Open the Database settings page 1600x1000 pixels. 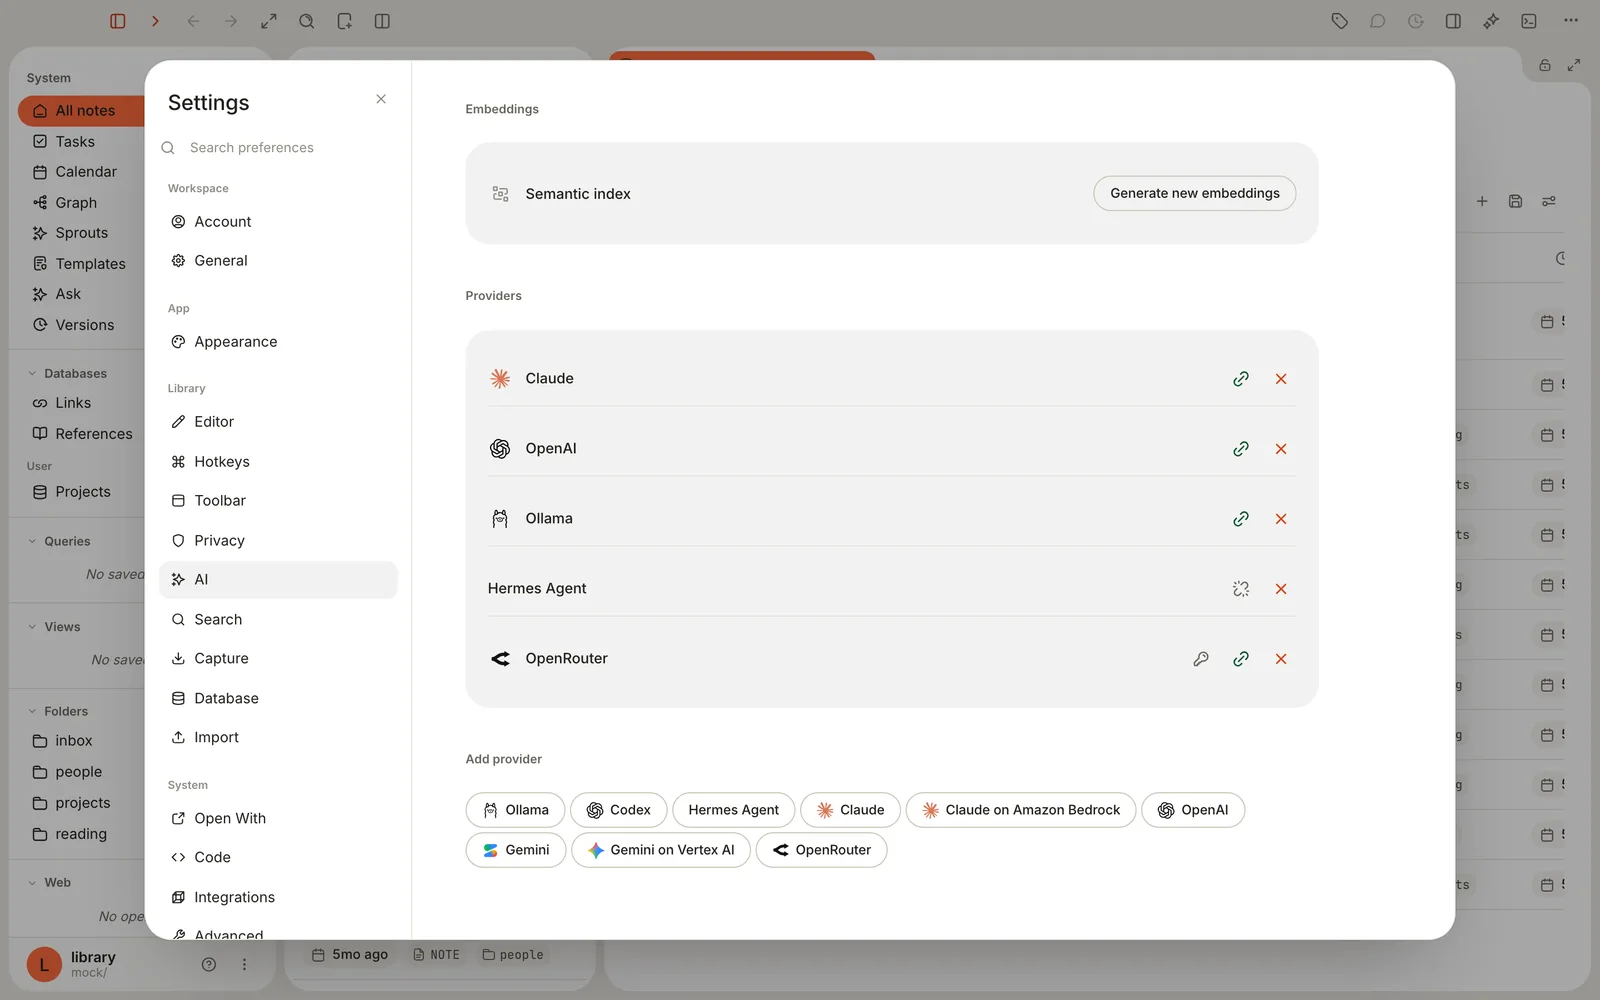(x=278, y=699)
